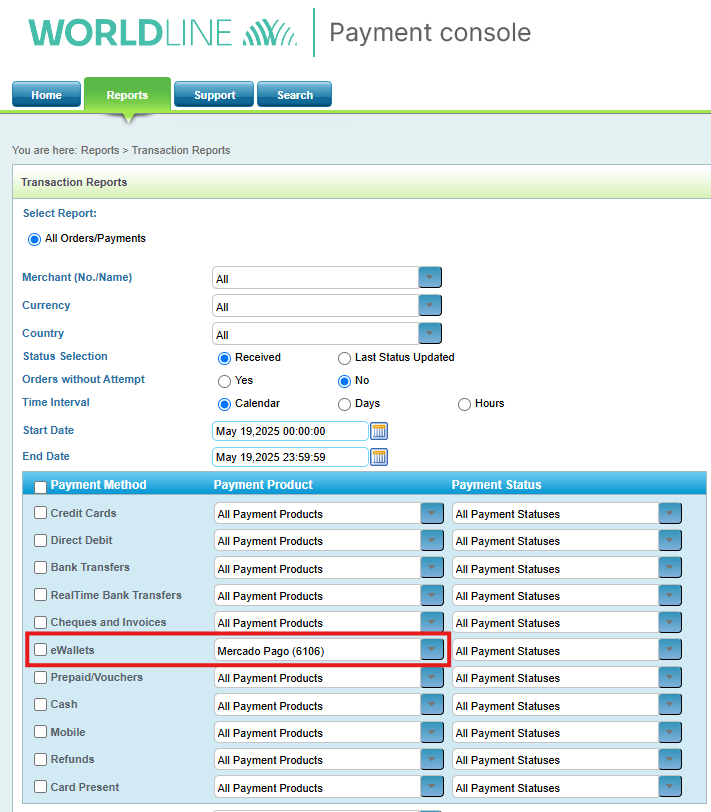Enable the Credit Cards checkbox
This screenshot has width=711, height=812.
(x=41, y=513)
